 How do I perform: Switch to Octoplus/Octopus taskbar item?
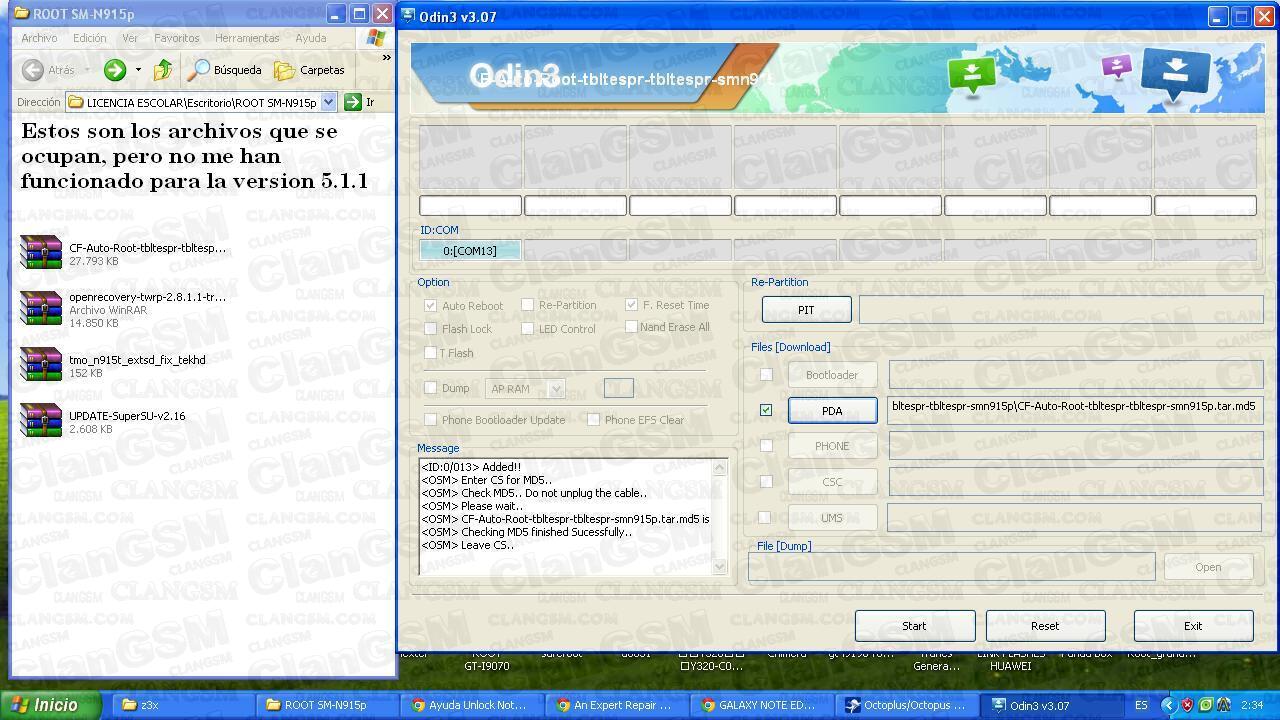(x=908, y=705)
